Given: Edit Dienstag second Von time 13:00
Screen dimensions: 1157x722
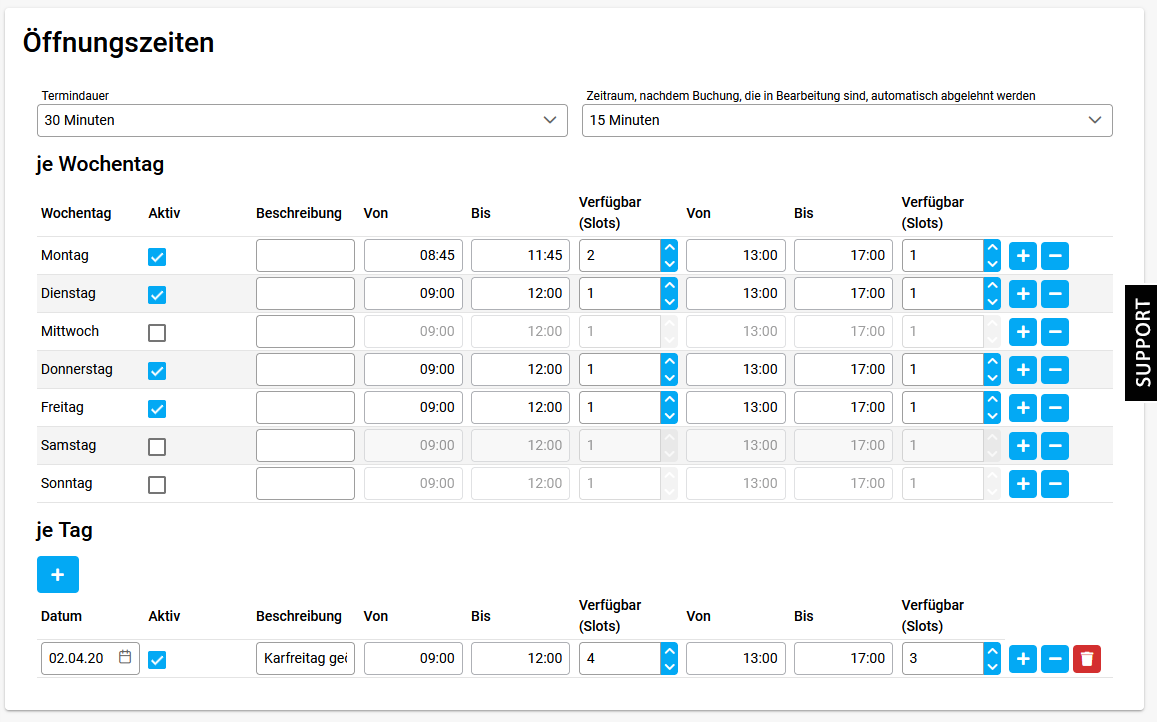Looking at the screenshot, I should (x=736, y=294).
